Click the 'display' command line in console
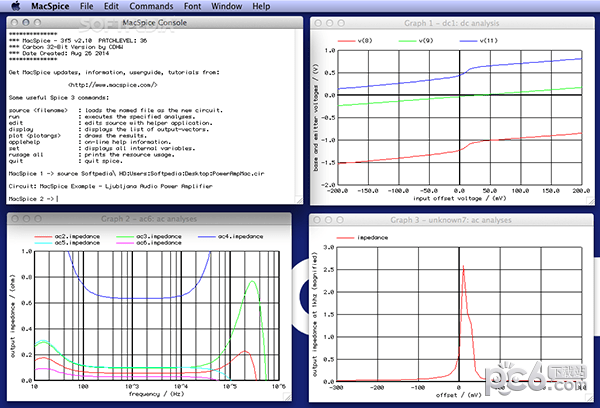 109,129
